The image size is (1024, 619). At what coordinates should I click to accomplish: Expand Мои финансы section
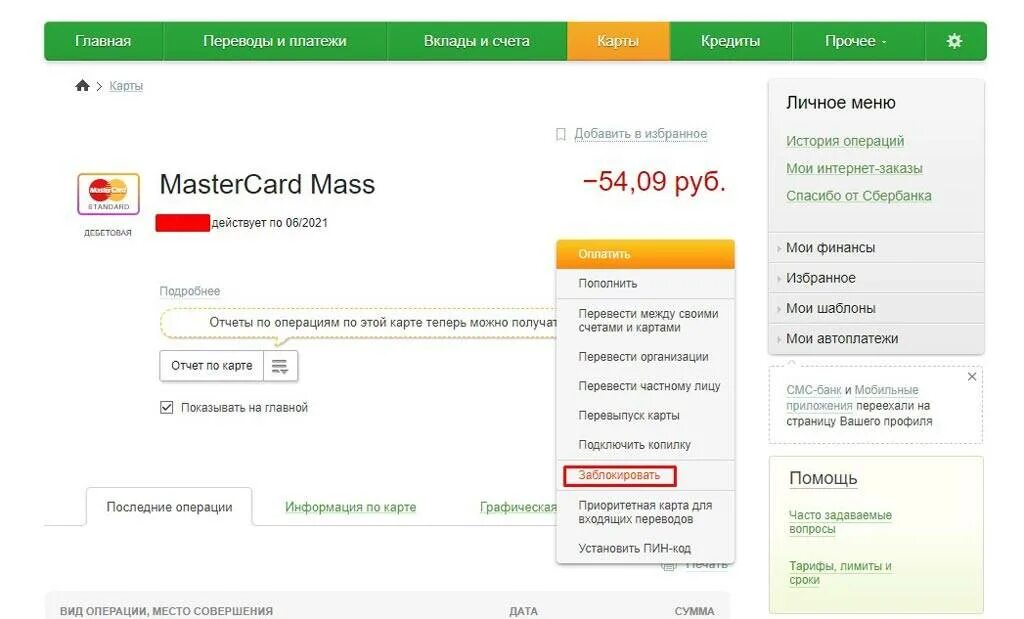point(876,247)
